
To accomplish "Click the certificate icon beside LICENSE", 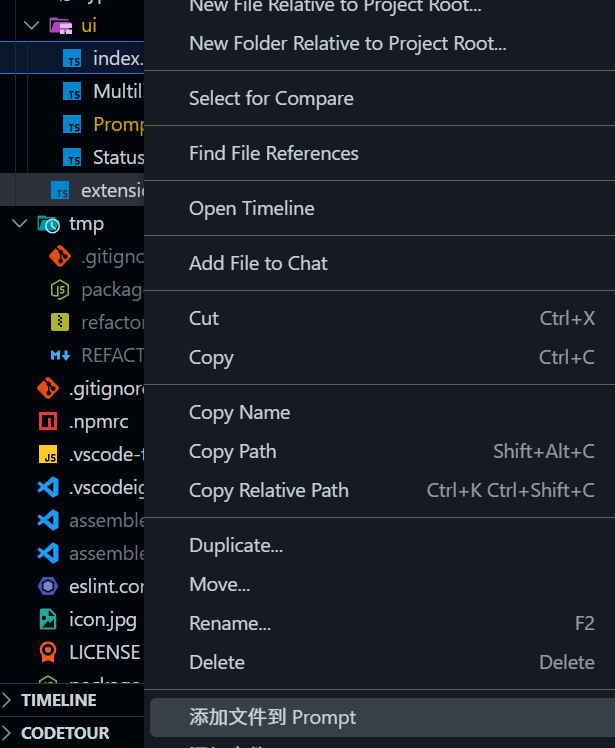I will [x=48, y=652].
